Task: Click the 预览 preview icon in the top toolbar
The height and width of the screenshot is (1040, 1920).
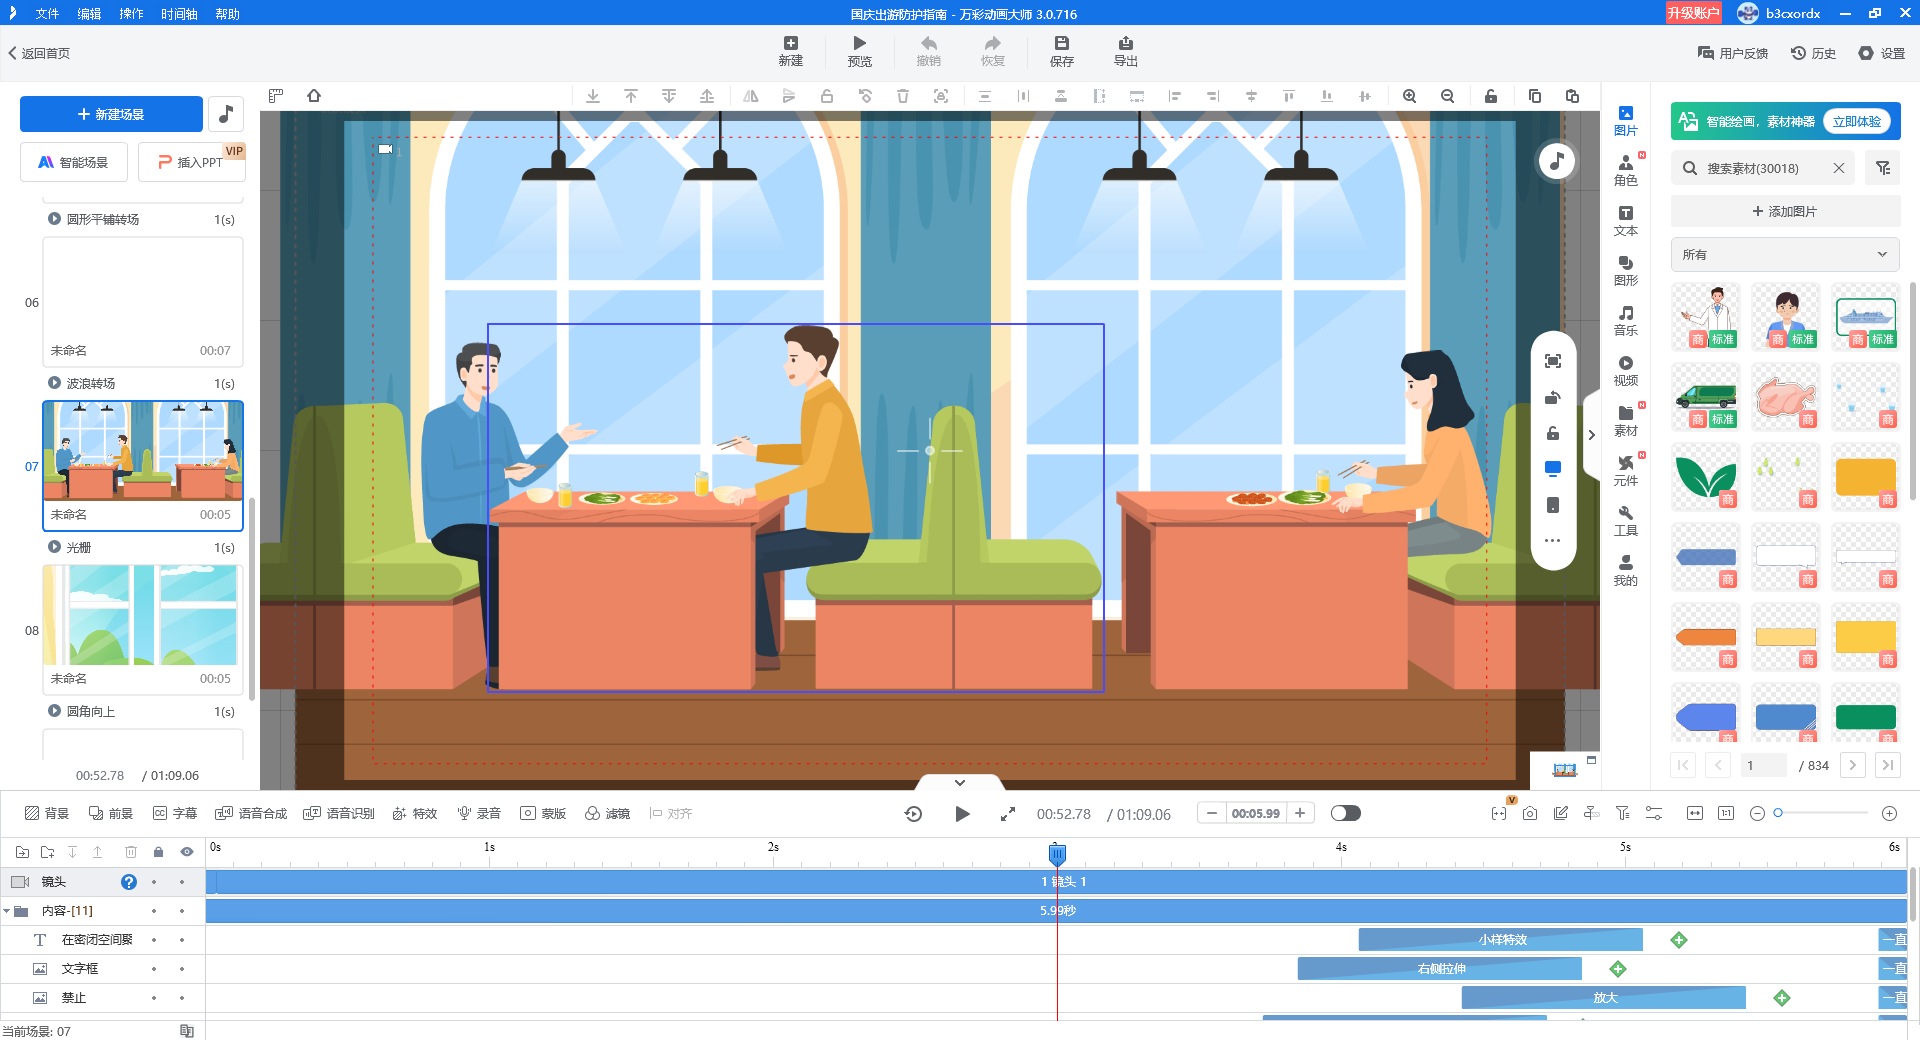Action: tap(860, 52)
